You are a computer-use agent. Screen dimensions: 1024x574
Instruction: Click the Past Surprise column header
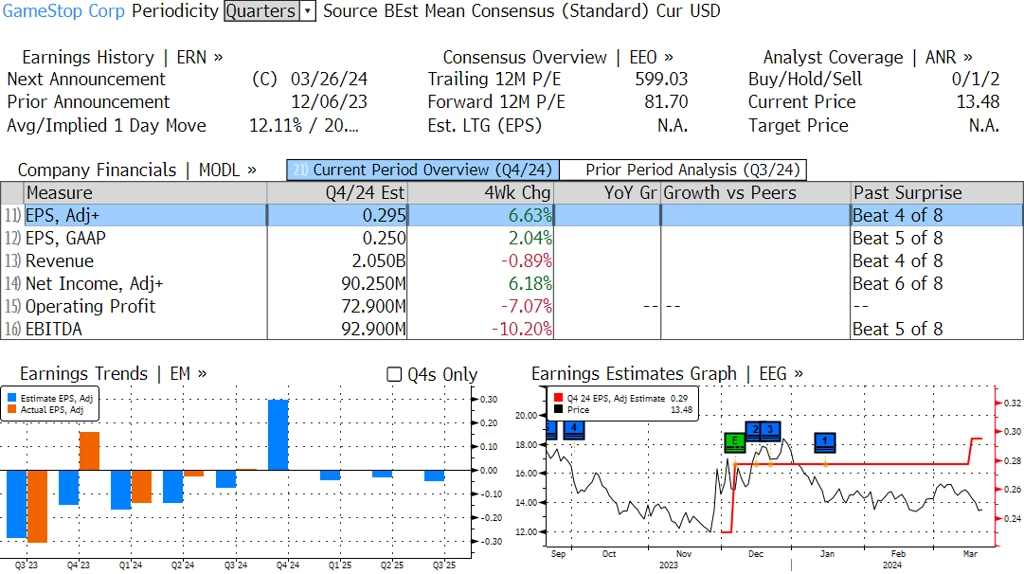pos(937,193)
